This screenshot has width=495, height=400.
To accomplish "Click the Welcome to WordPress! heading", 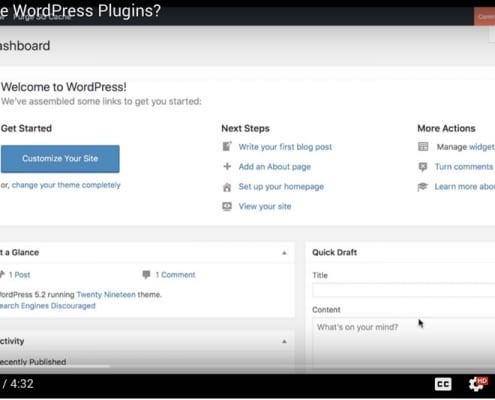I will pyautogui.click(x=64, y=87).
